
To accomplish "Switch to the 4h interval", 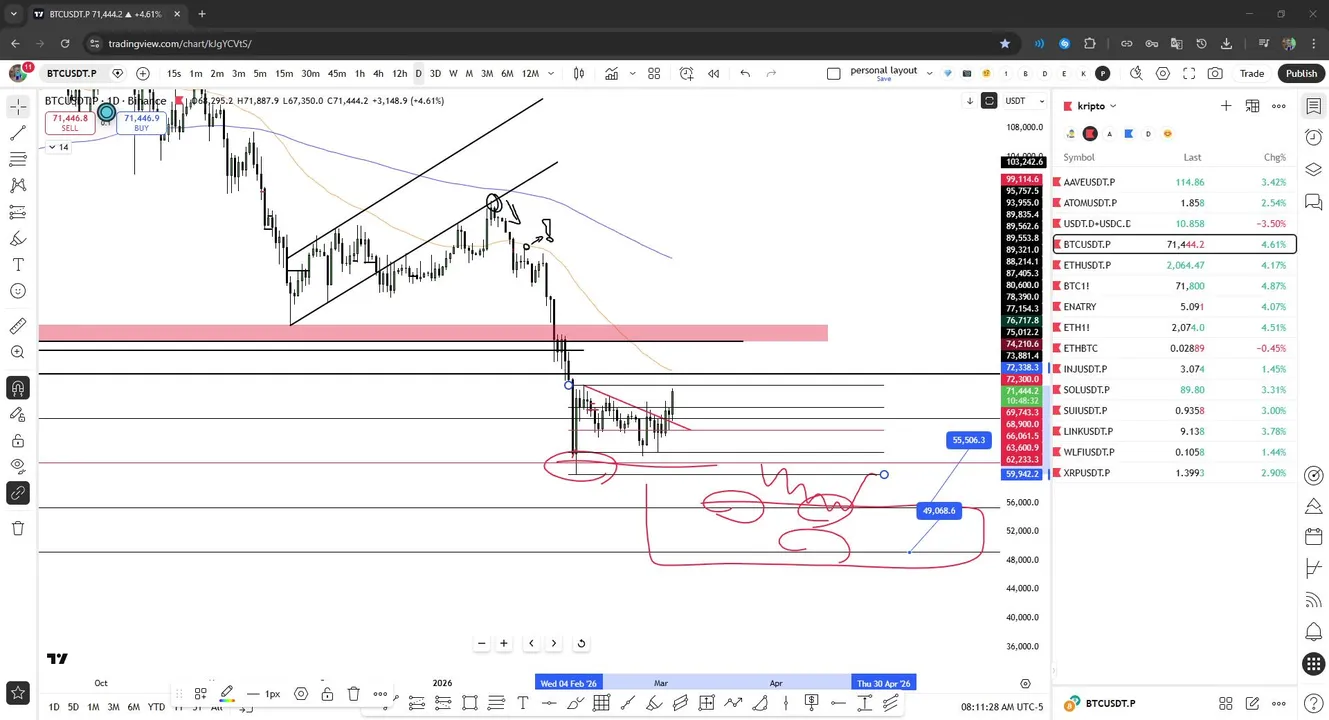I will tap(378, 73).
